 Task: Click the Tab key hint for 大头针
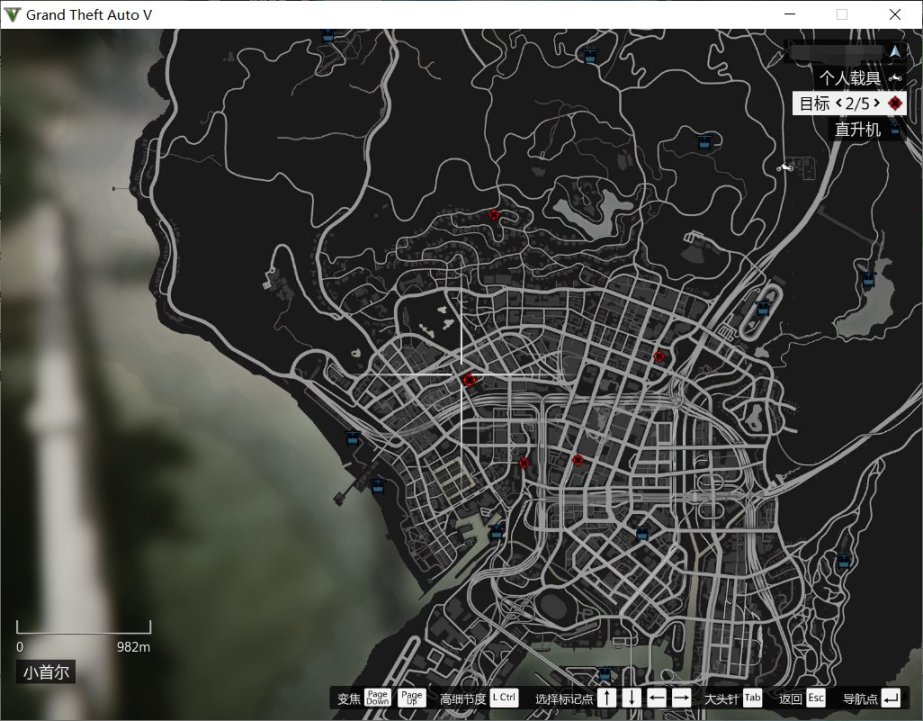click(x=752, y=698)
